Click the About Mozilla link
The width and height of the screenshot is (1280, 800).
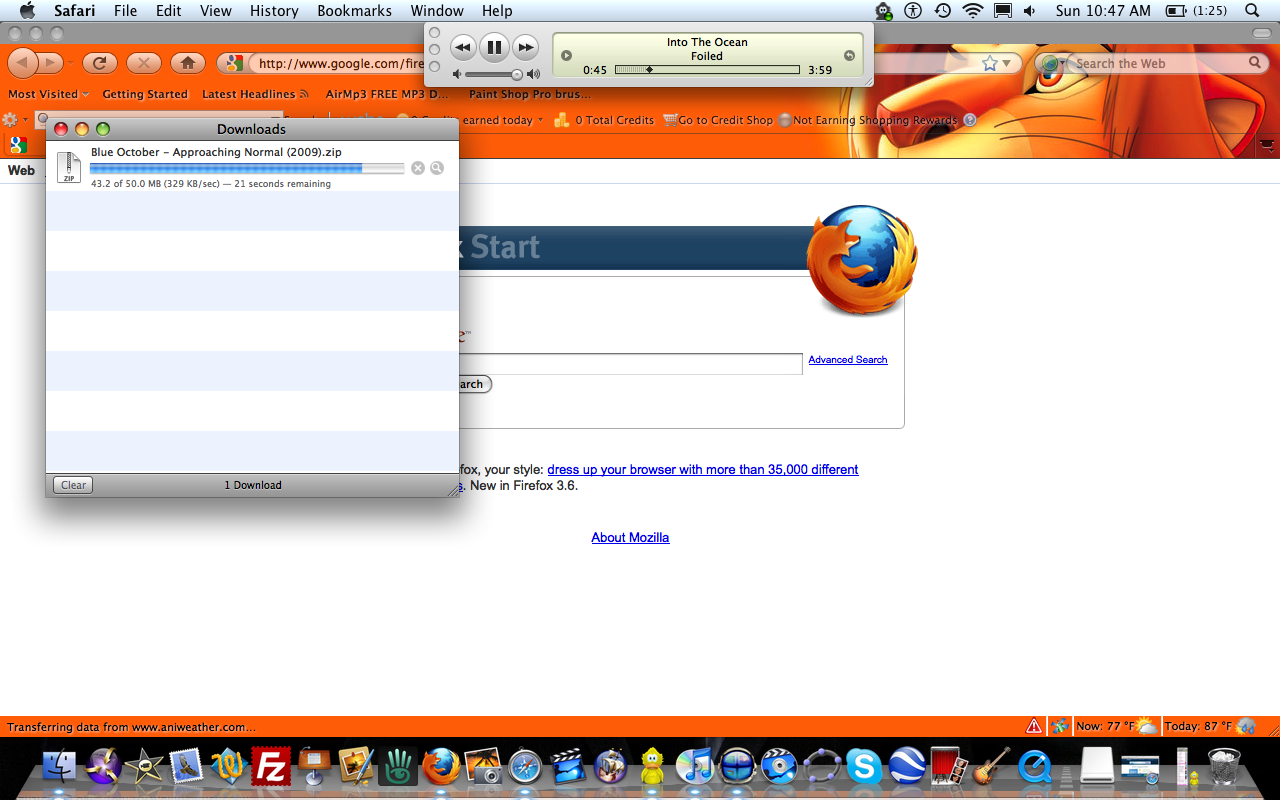point(630,538)
